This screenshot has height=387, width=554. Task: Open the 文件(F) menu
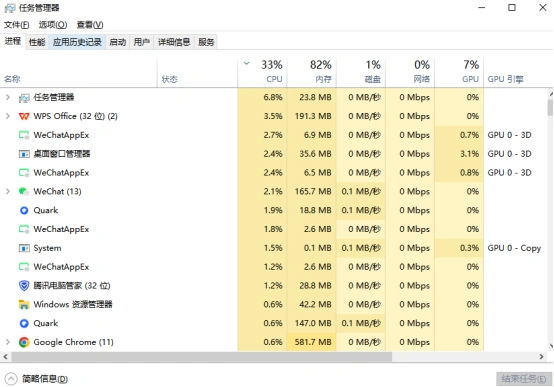(x=17, y=25)
